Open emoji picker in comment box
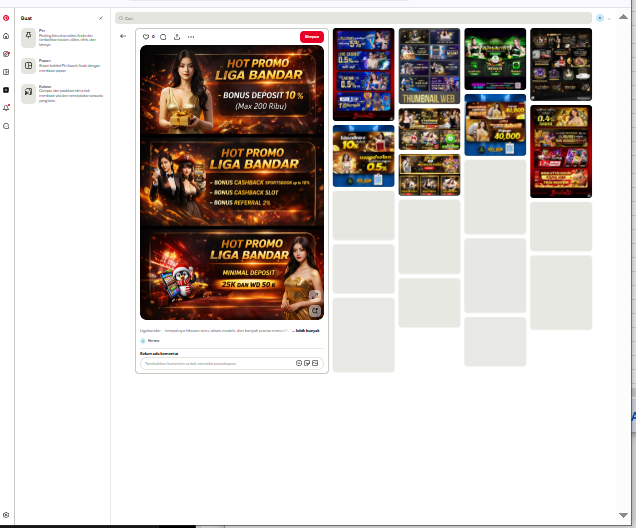Viewport: 636px width, 528px height. tap(299, 363)
